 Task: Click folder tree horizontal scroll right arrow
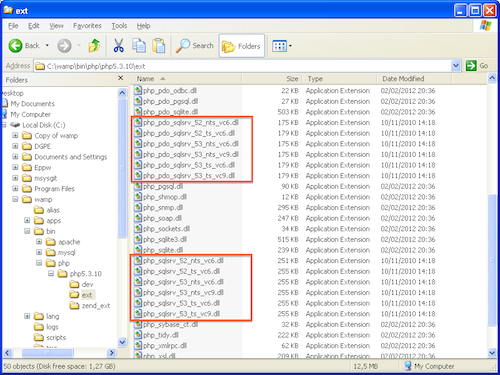pyautogui.click(x=111, y=352)
